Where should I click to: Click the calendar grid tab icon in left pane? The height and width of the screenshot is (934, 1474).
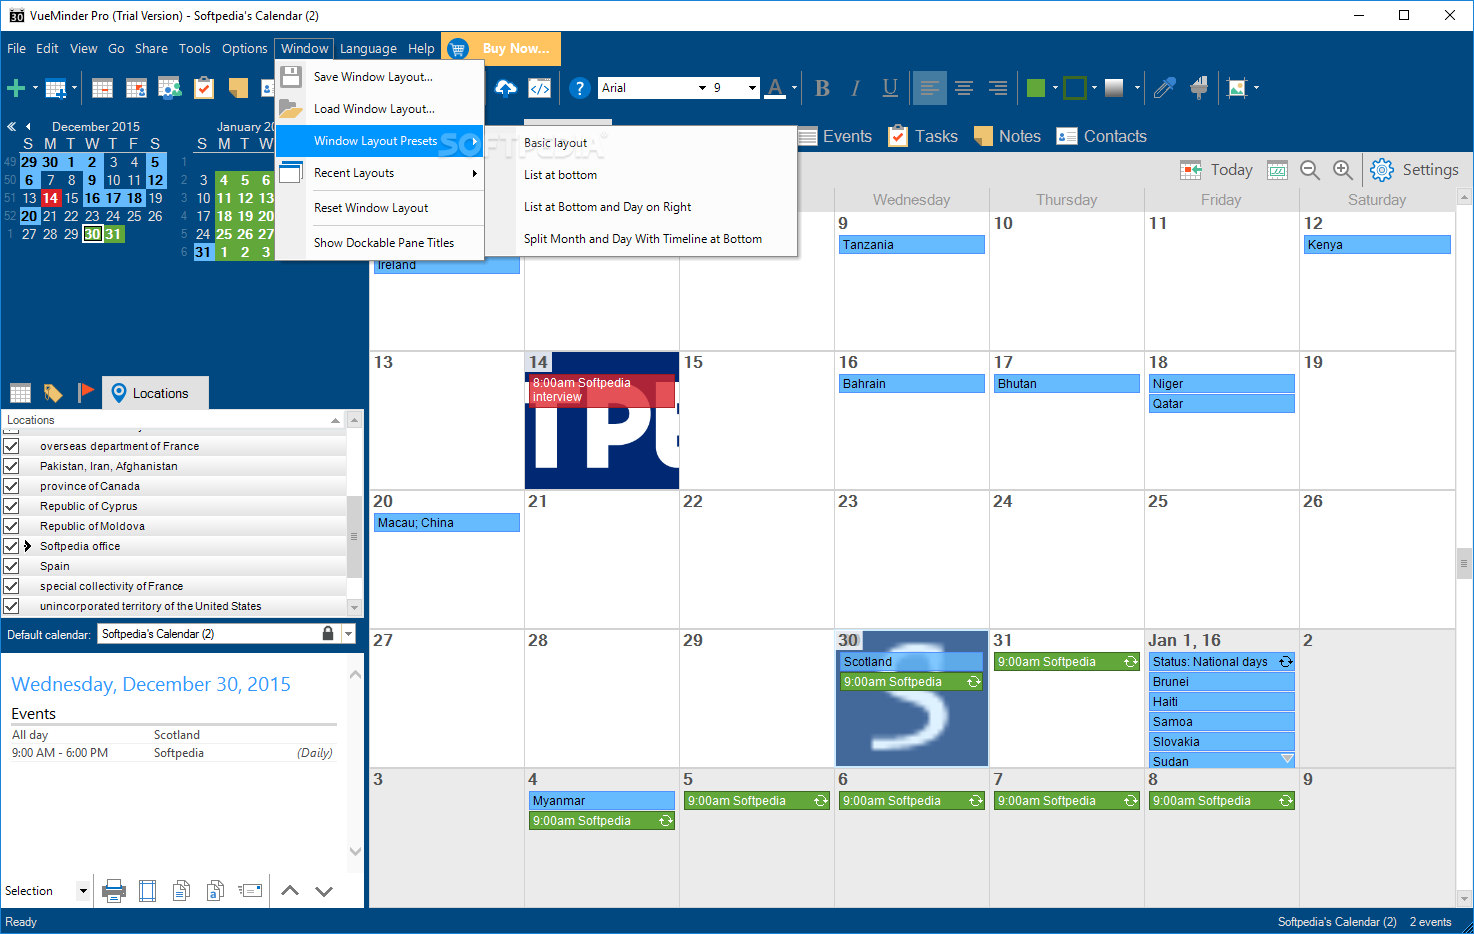[20, 393]
